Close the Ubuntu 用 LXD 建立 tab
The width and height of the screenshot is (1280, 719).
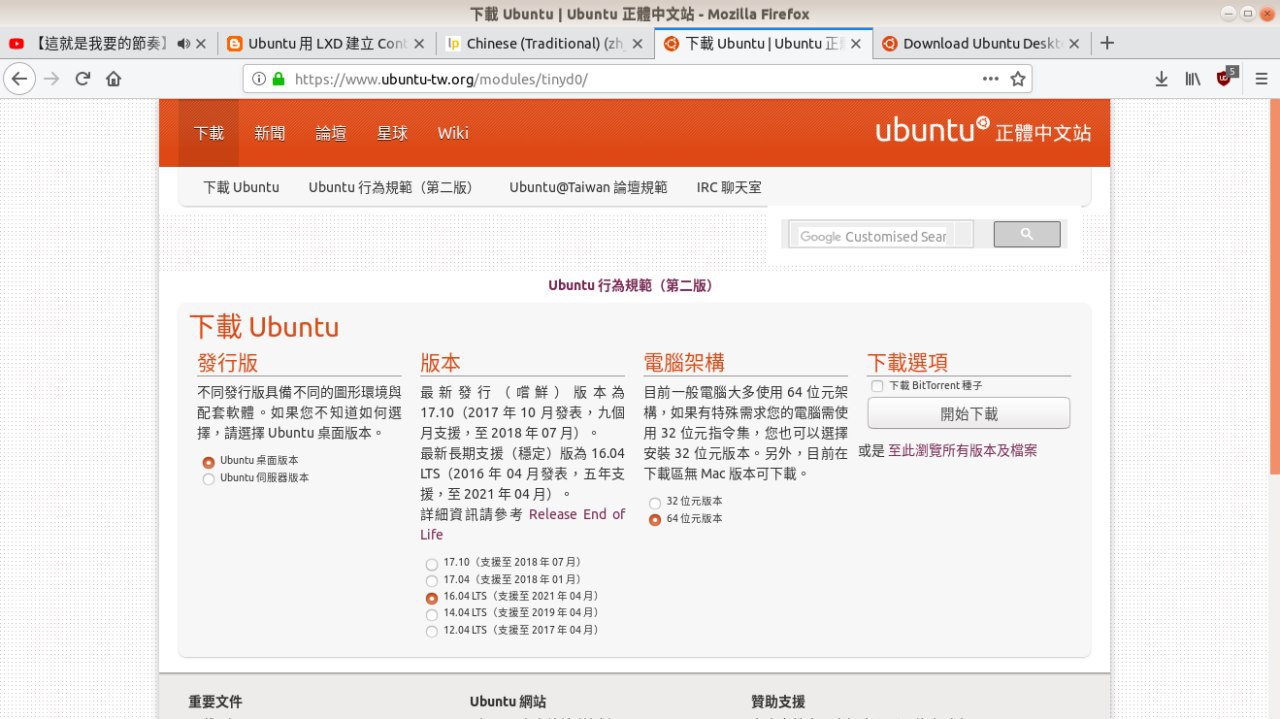419,44
